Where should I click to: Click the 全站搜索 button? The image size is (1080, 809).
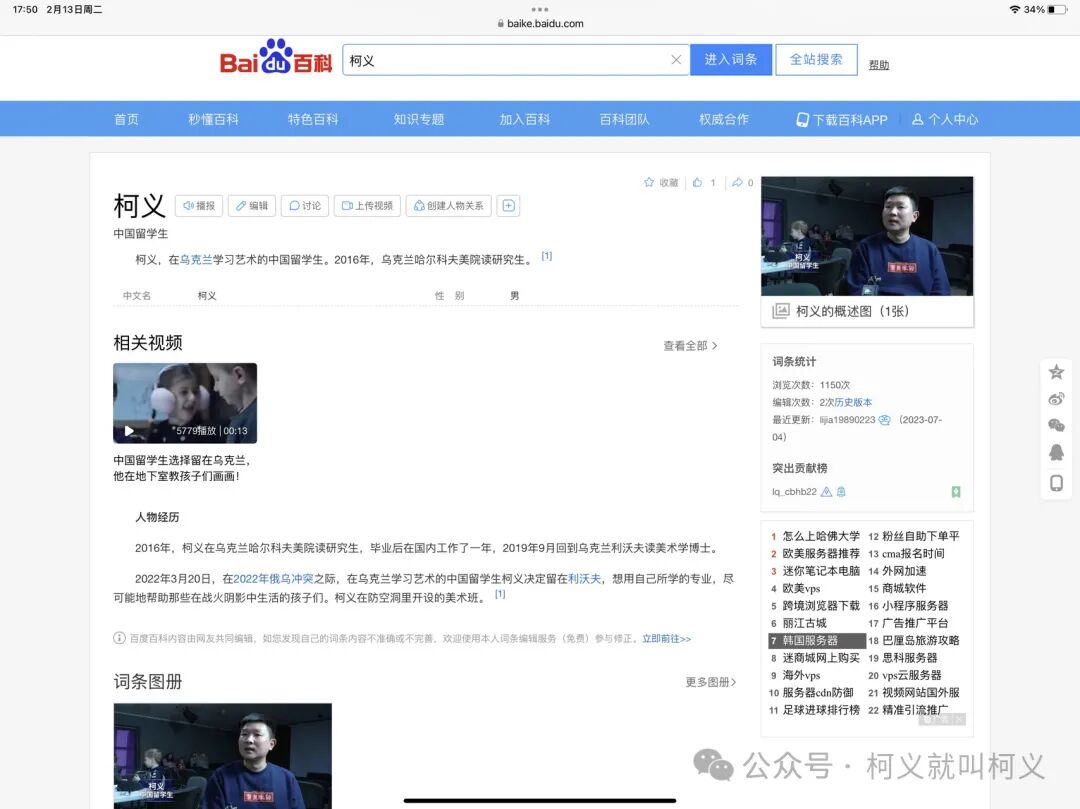point(816,60)
